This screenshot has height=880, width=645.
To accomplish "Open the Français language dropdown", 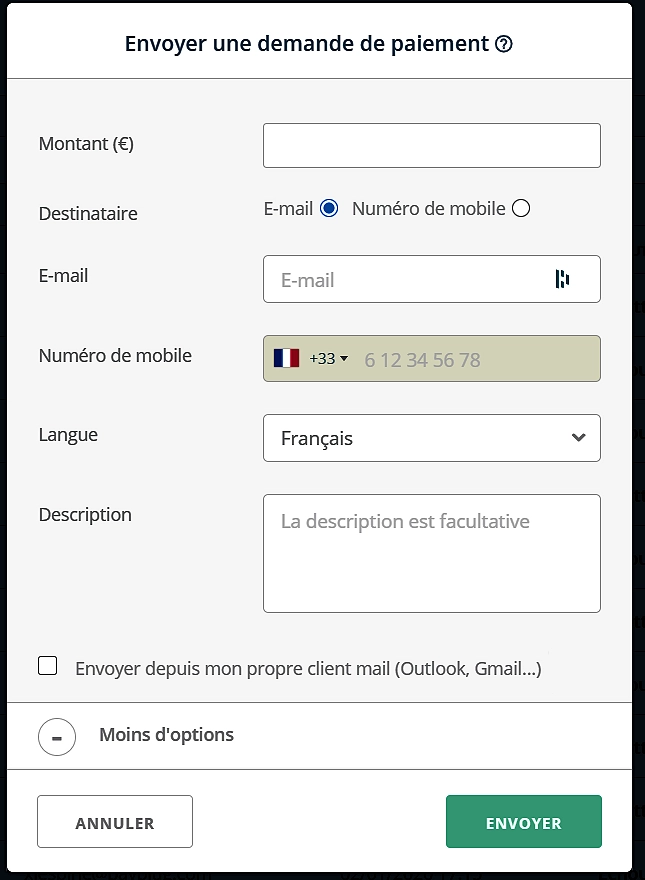I will (431, 437).
